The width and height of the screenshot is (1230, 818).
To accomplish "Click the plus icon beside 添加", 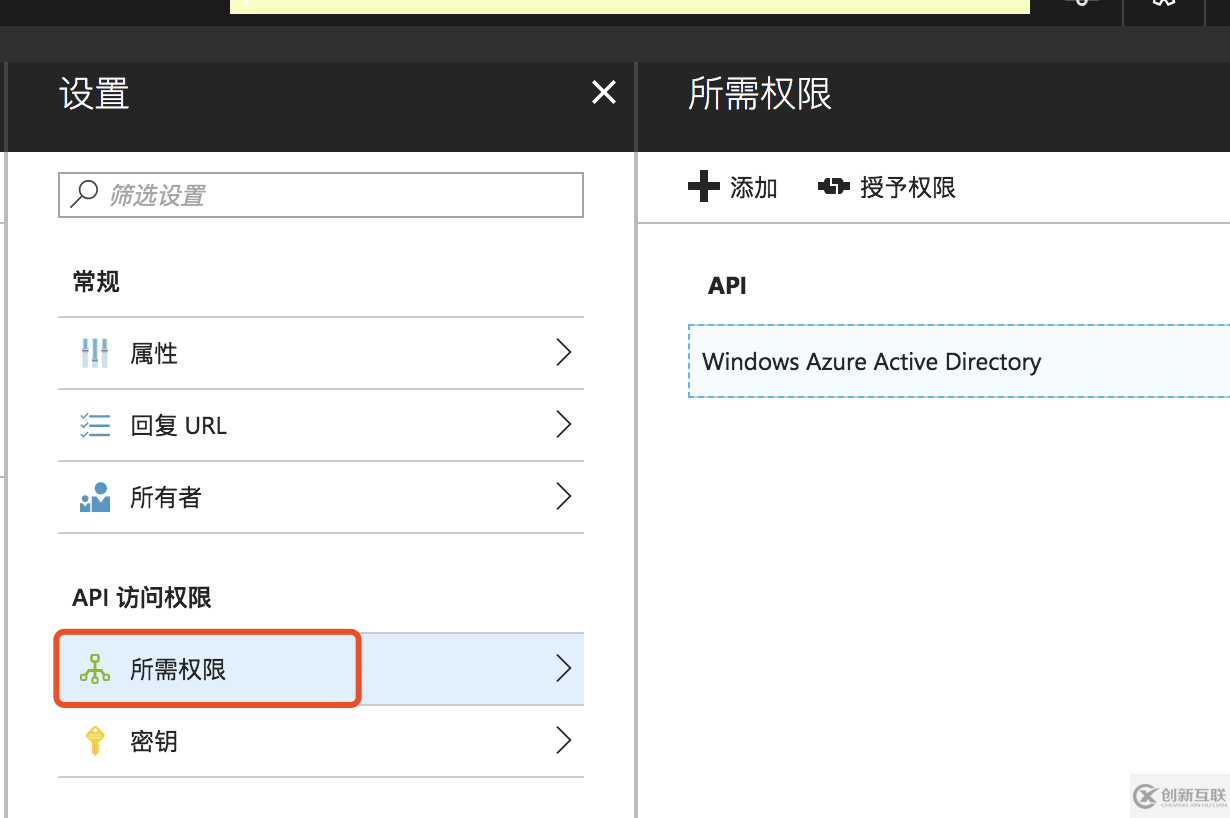I will pyautogui.click(x=704, y=186).
